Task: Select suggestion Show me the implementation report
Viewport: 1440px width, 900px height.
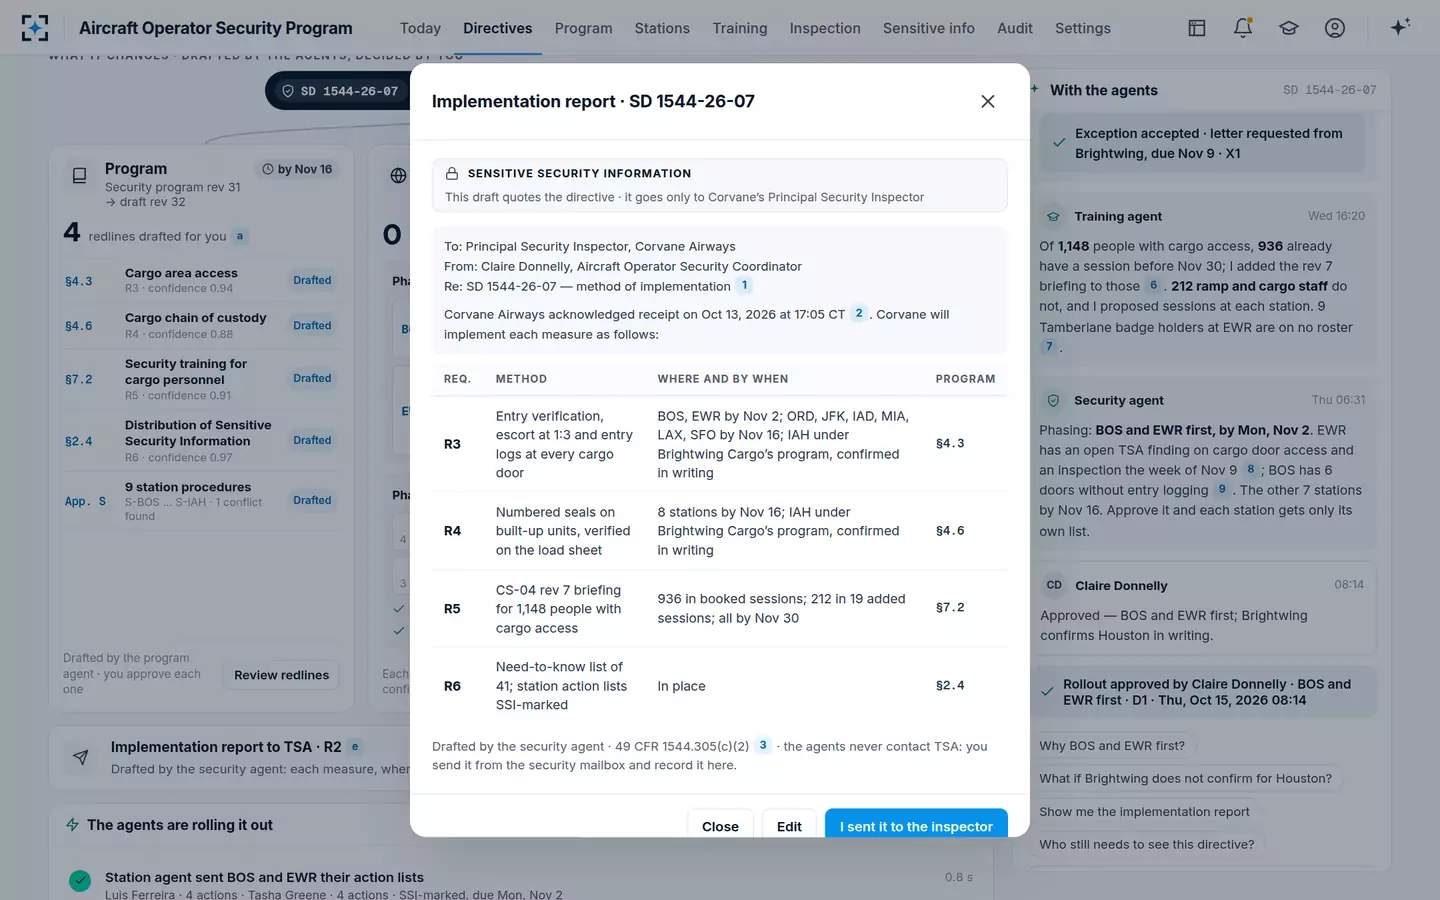Action: coord(1144,812)
